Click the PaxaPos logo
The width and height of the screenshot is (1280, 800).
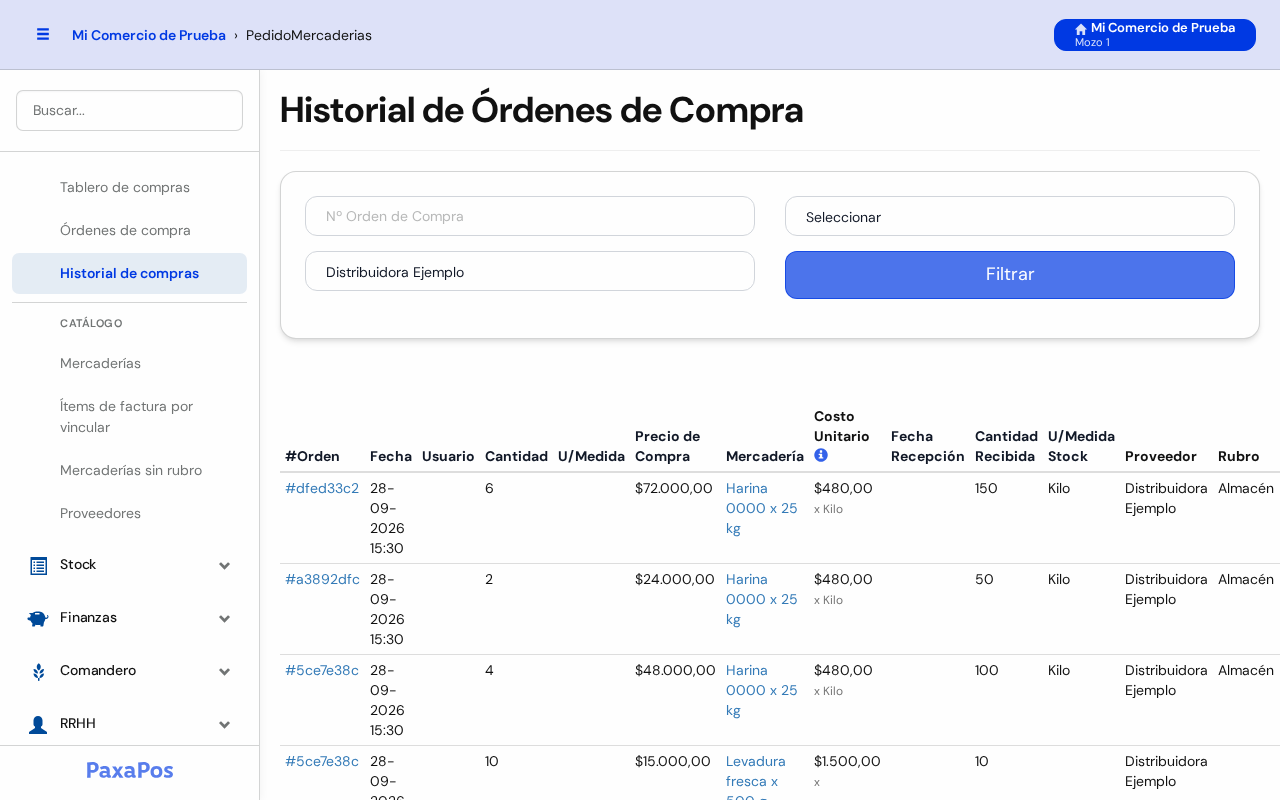point(130,770)
